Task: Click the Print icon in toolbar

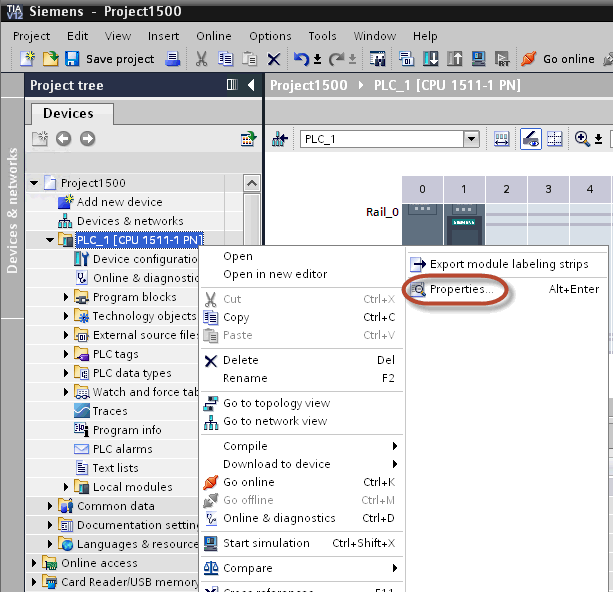Action: pyautogui.click(x=172, y=59)
